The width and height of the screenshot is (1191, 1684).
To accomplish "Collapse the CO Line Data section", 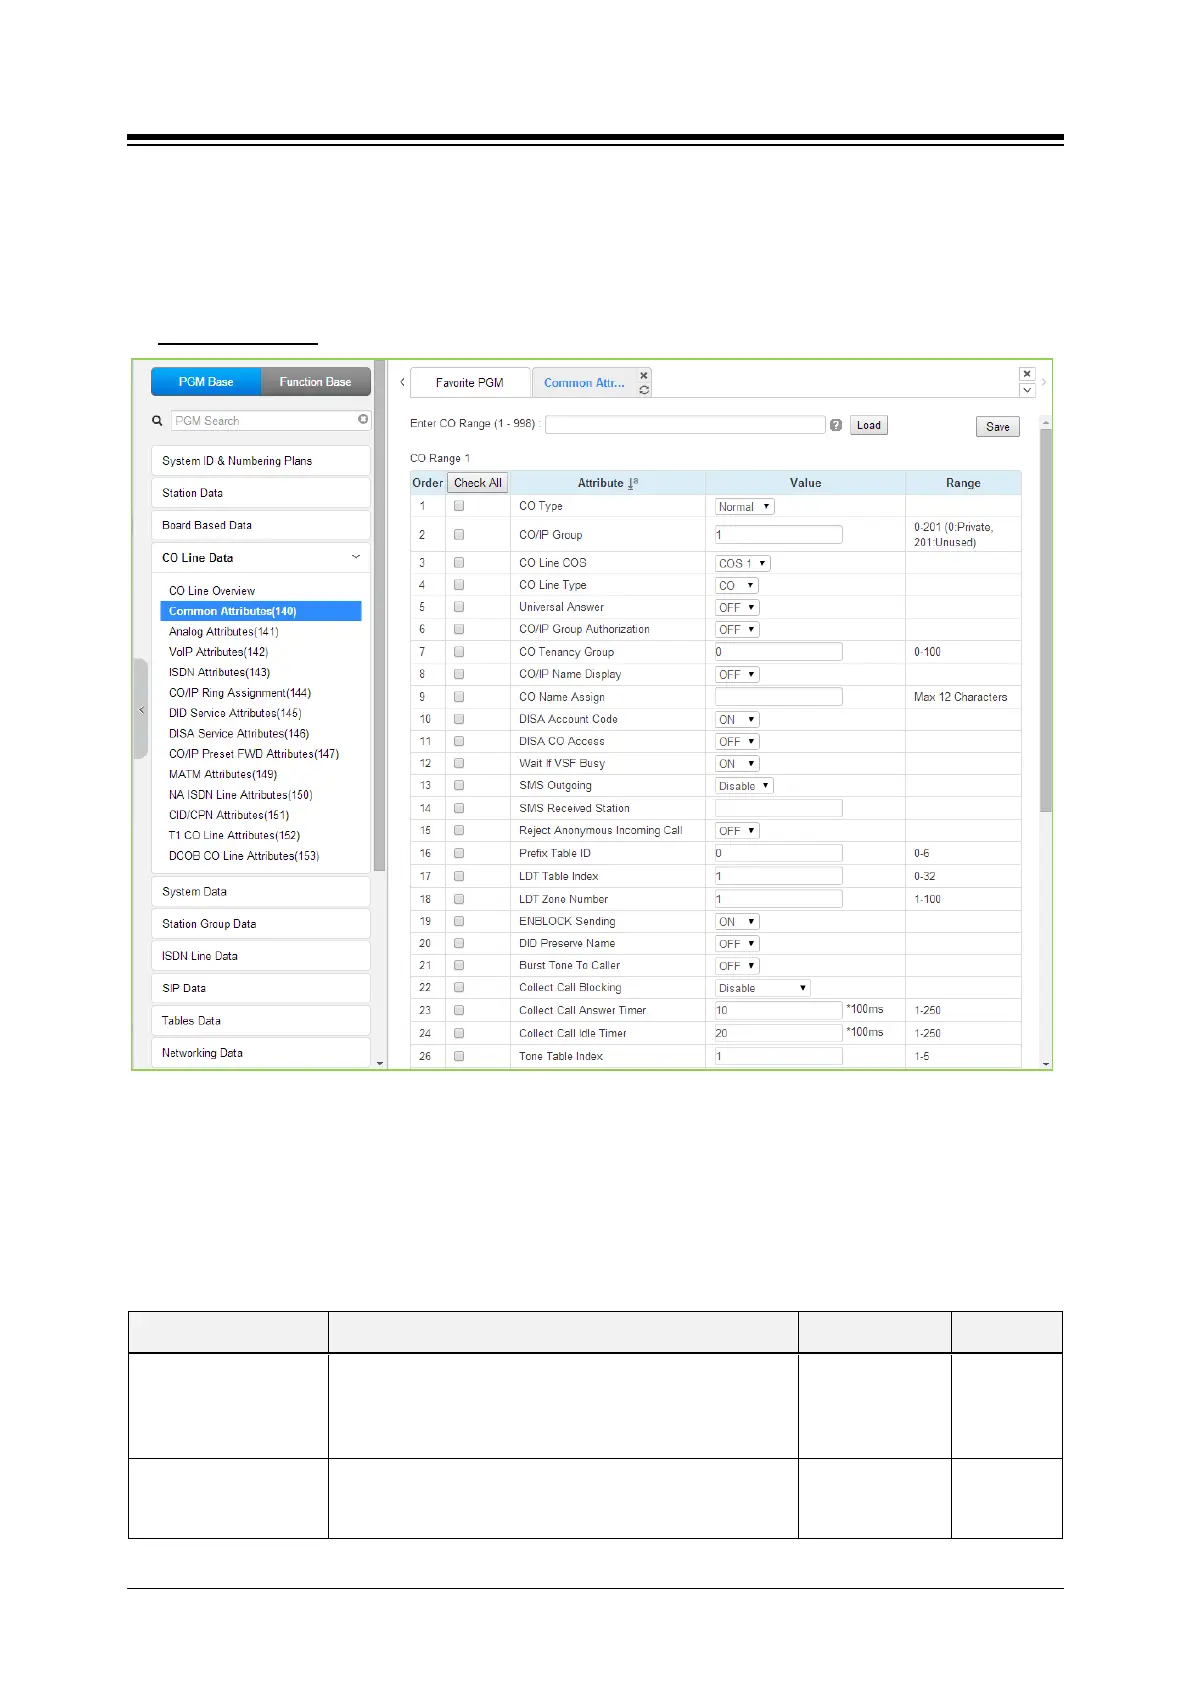I will coord(356,557).
